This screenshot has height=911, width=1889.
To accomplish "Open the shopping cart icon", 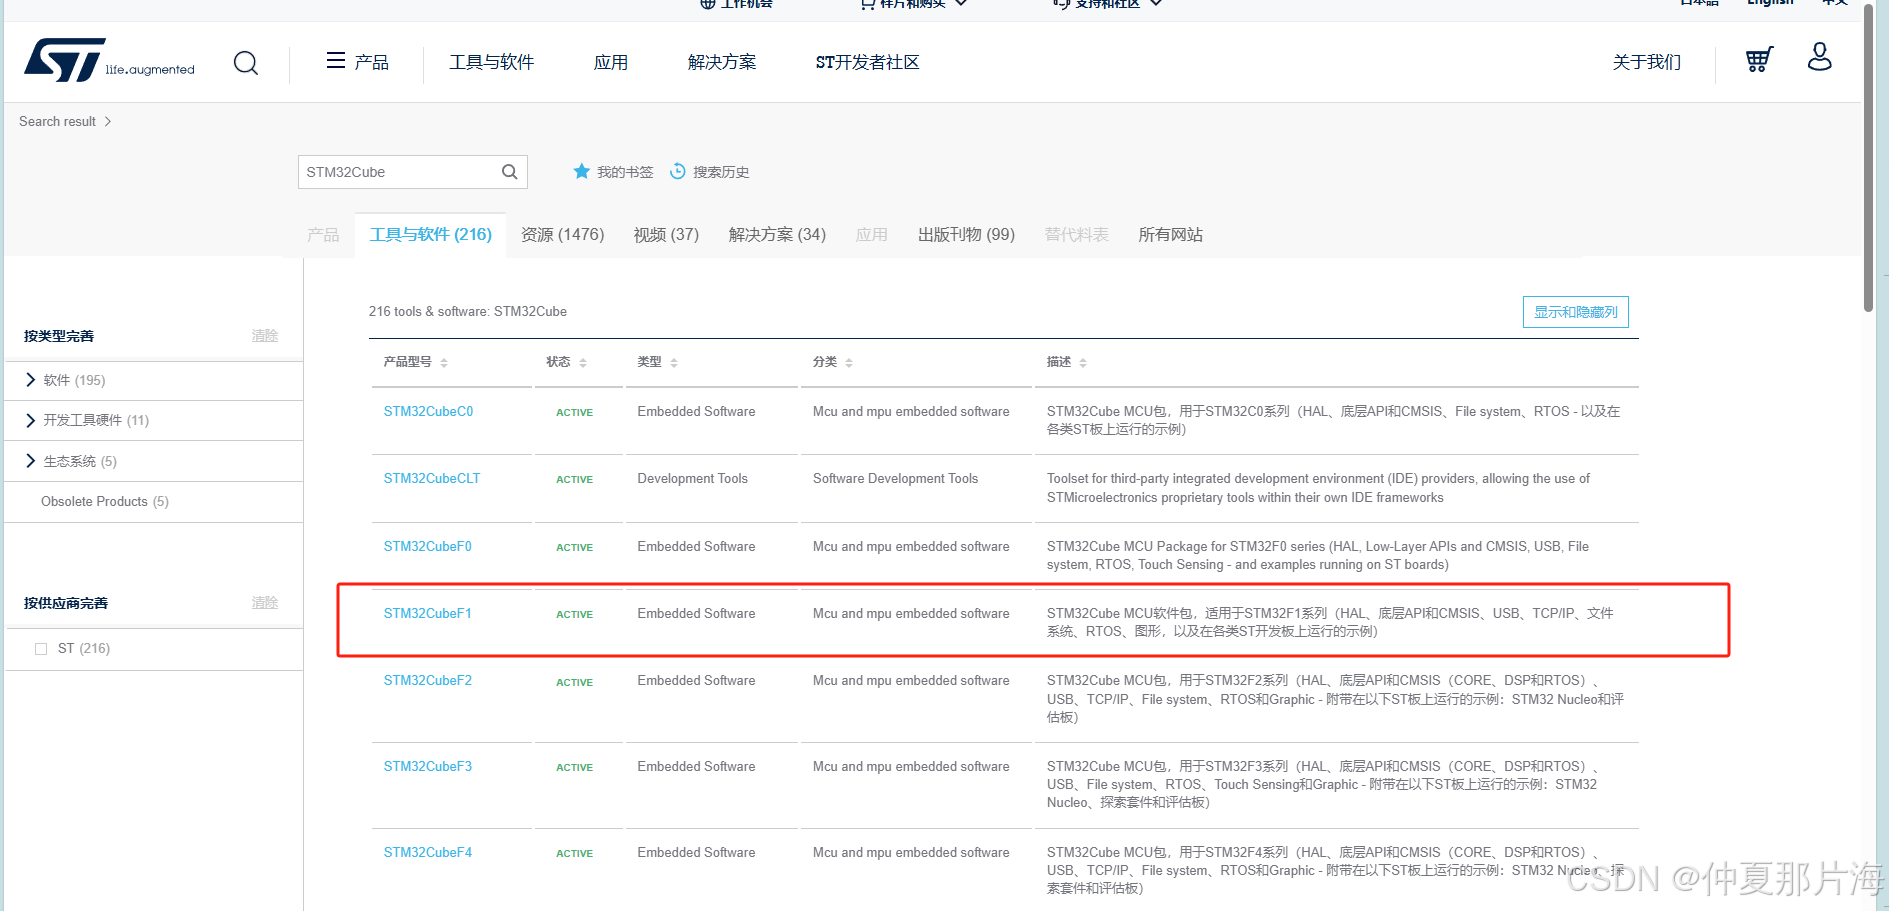I will pyautogui.click(x=1759, y=60).
